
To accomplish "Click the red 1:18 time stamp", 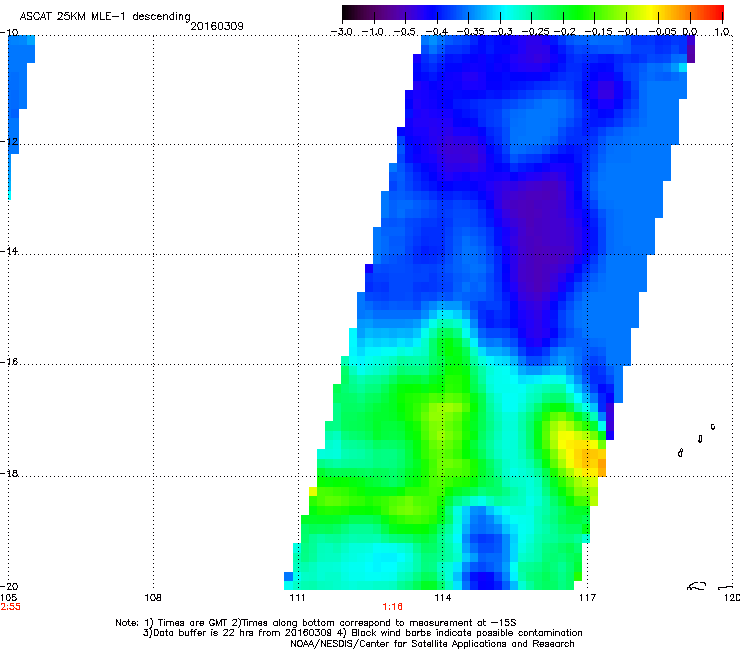I will (392, 607).
